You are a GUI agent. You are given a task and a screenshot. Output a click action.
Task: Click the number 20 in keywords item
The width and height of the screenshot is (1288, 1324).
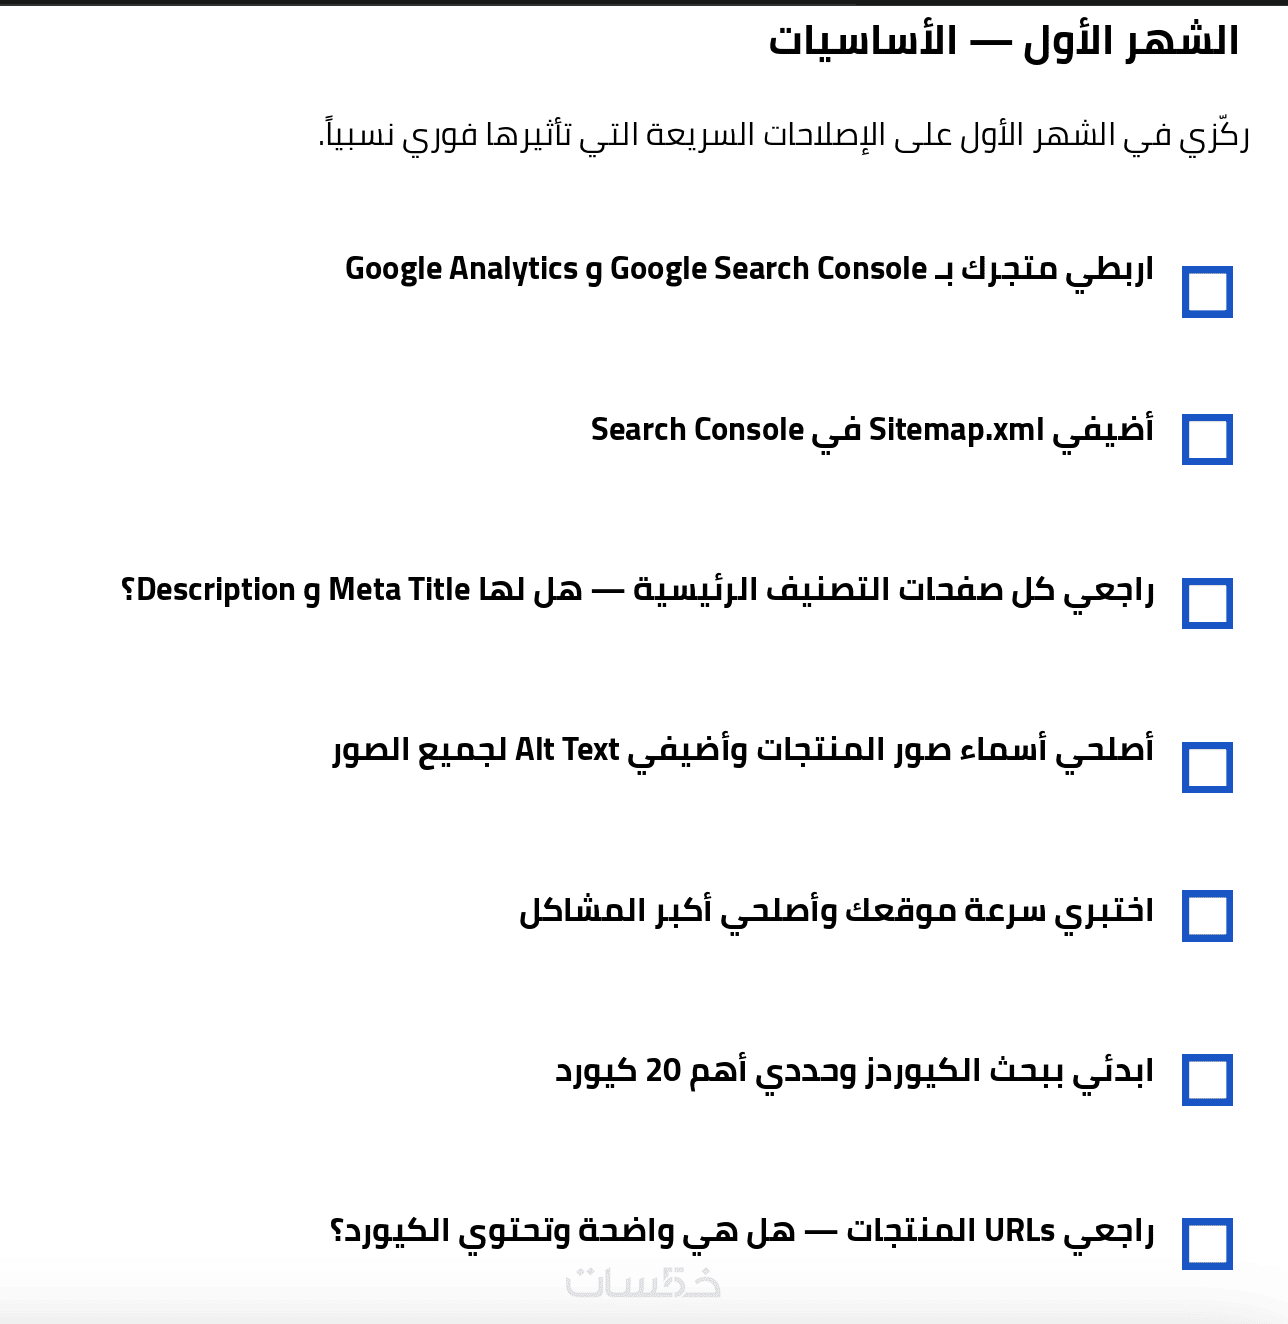[663, 1071]
